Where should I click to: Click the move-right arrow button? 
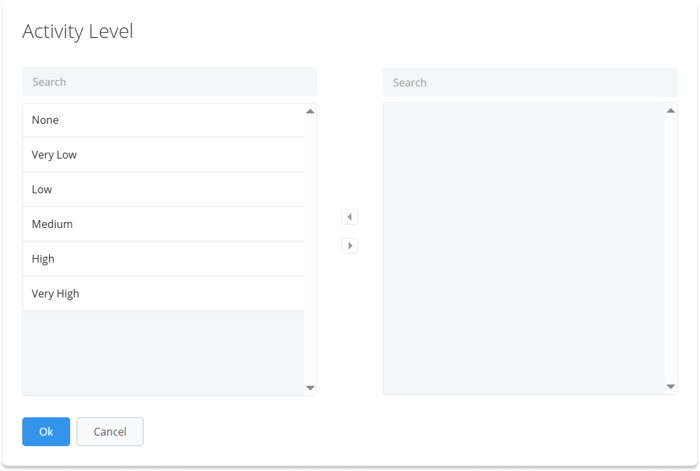point(350,246)
